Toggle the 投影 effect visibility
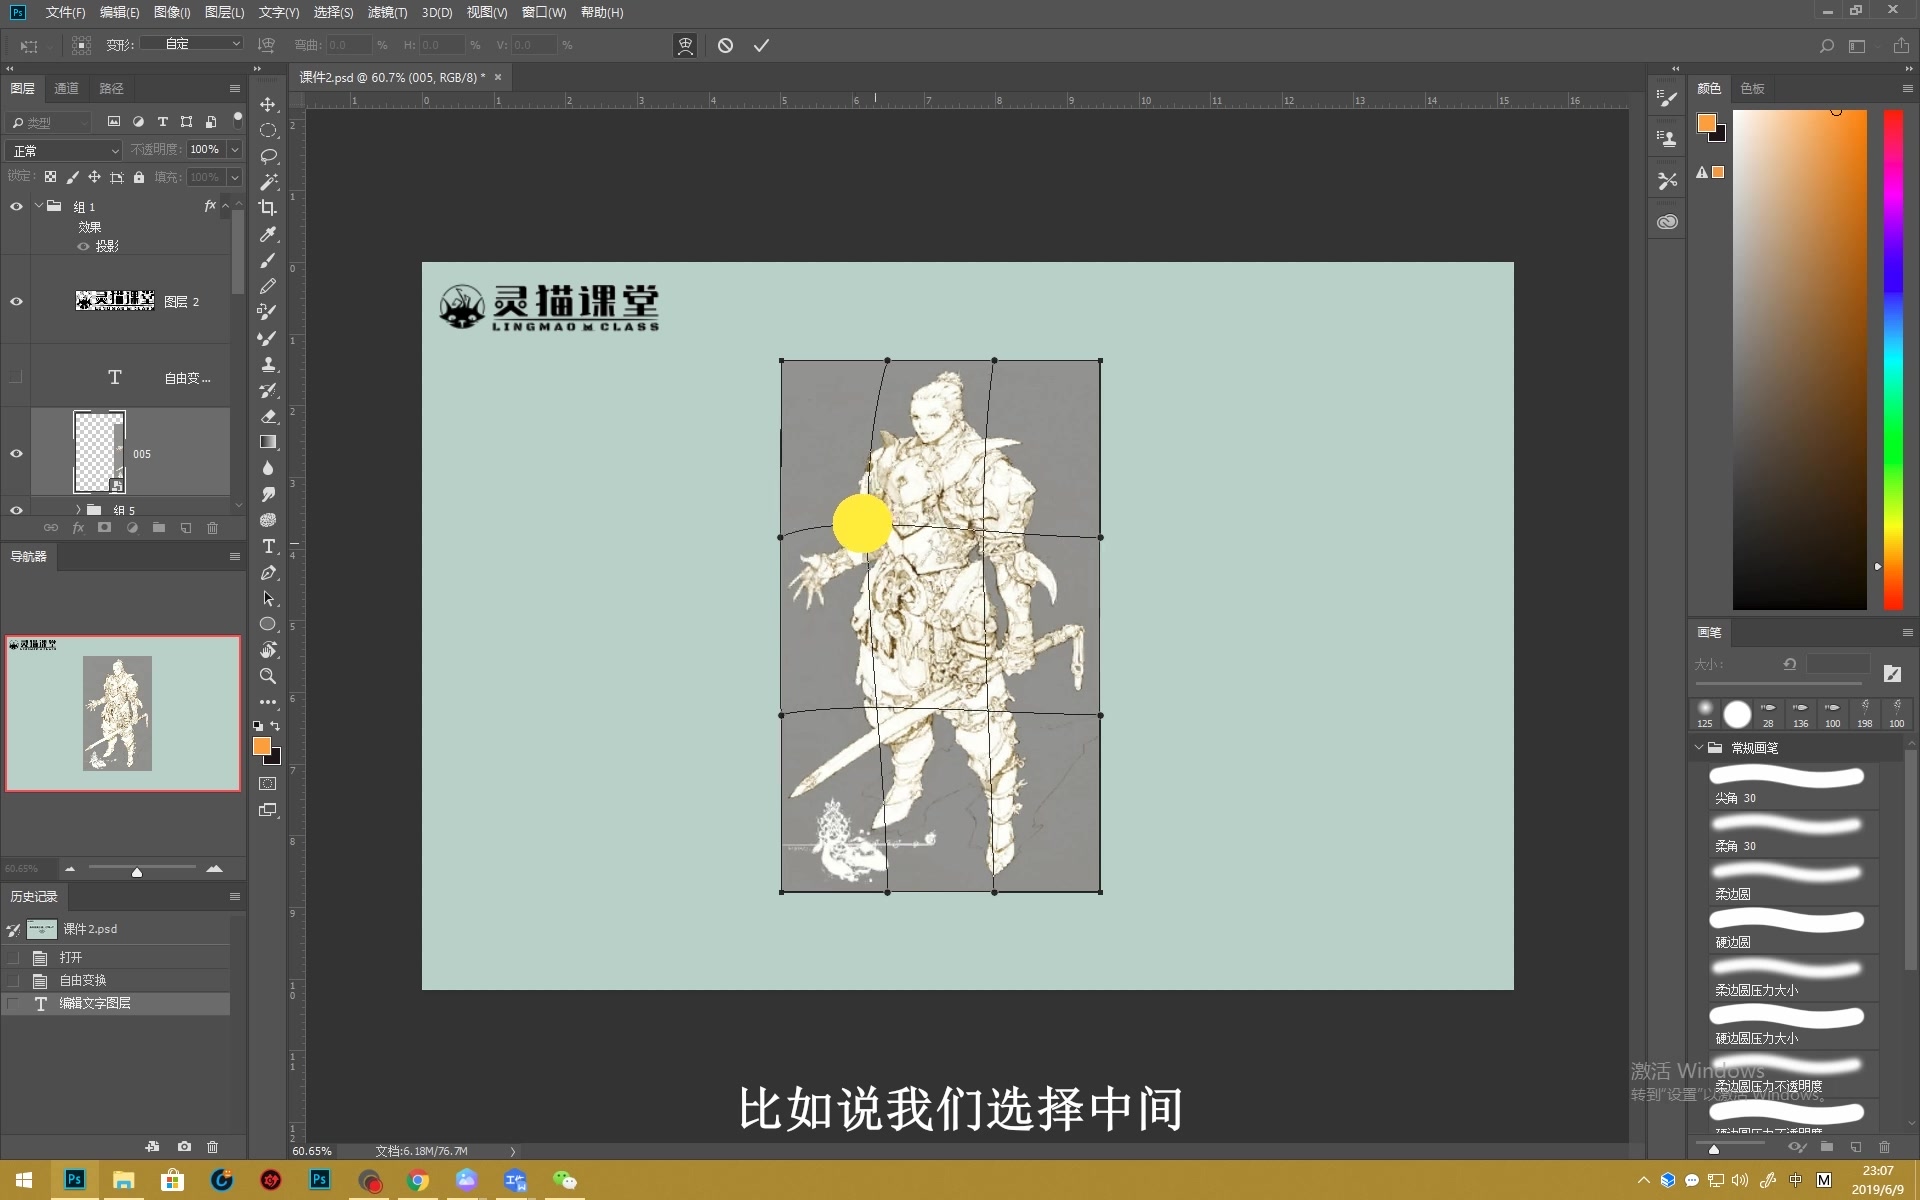This screenshot has height=1200, width=1920. click(x=83, y=246)
